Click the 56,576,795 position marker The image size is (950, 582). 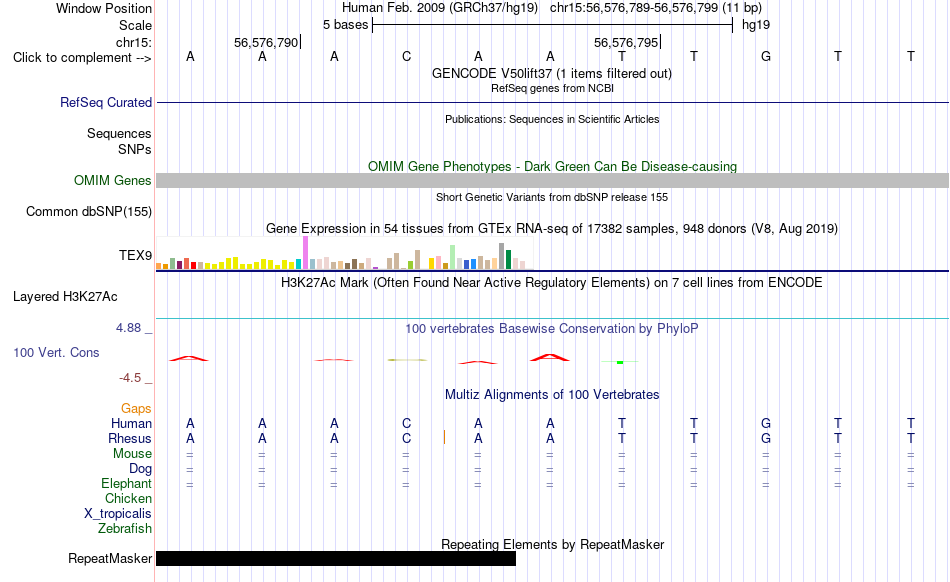coord(626,42)
